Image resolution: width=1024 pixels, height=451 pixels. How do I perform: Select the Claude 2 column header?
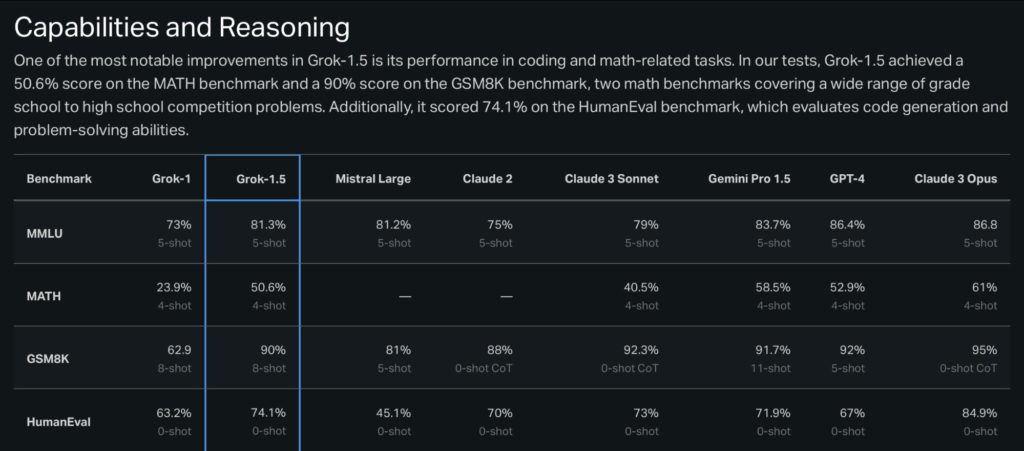coord(487,179)
